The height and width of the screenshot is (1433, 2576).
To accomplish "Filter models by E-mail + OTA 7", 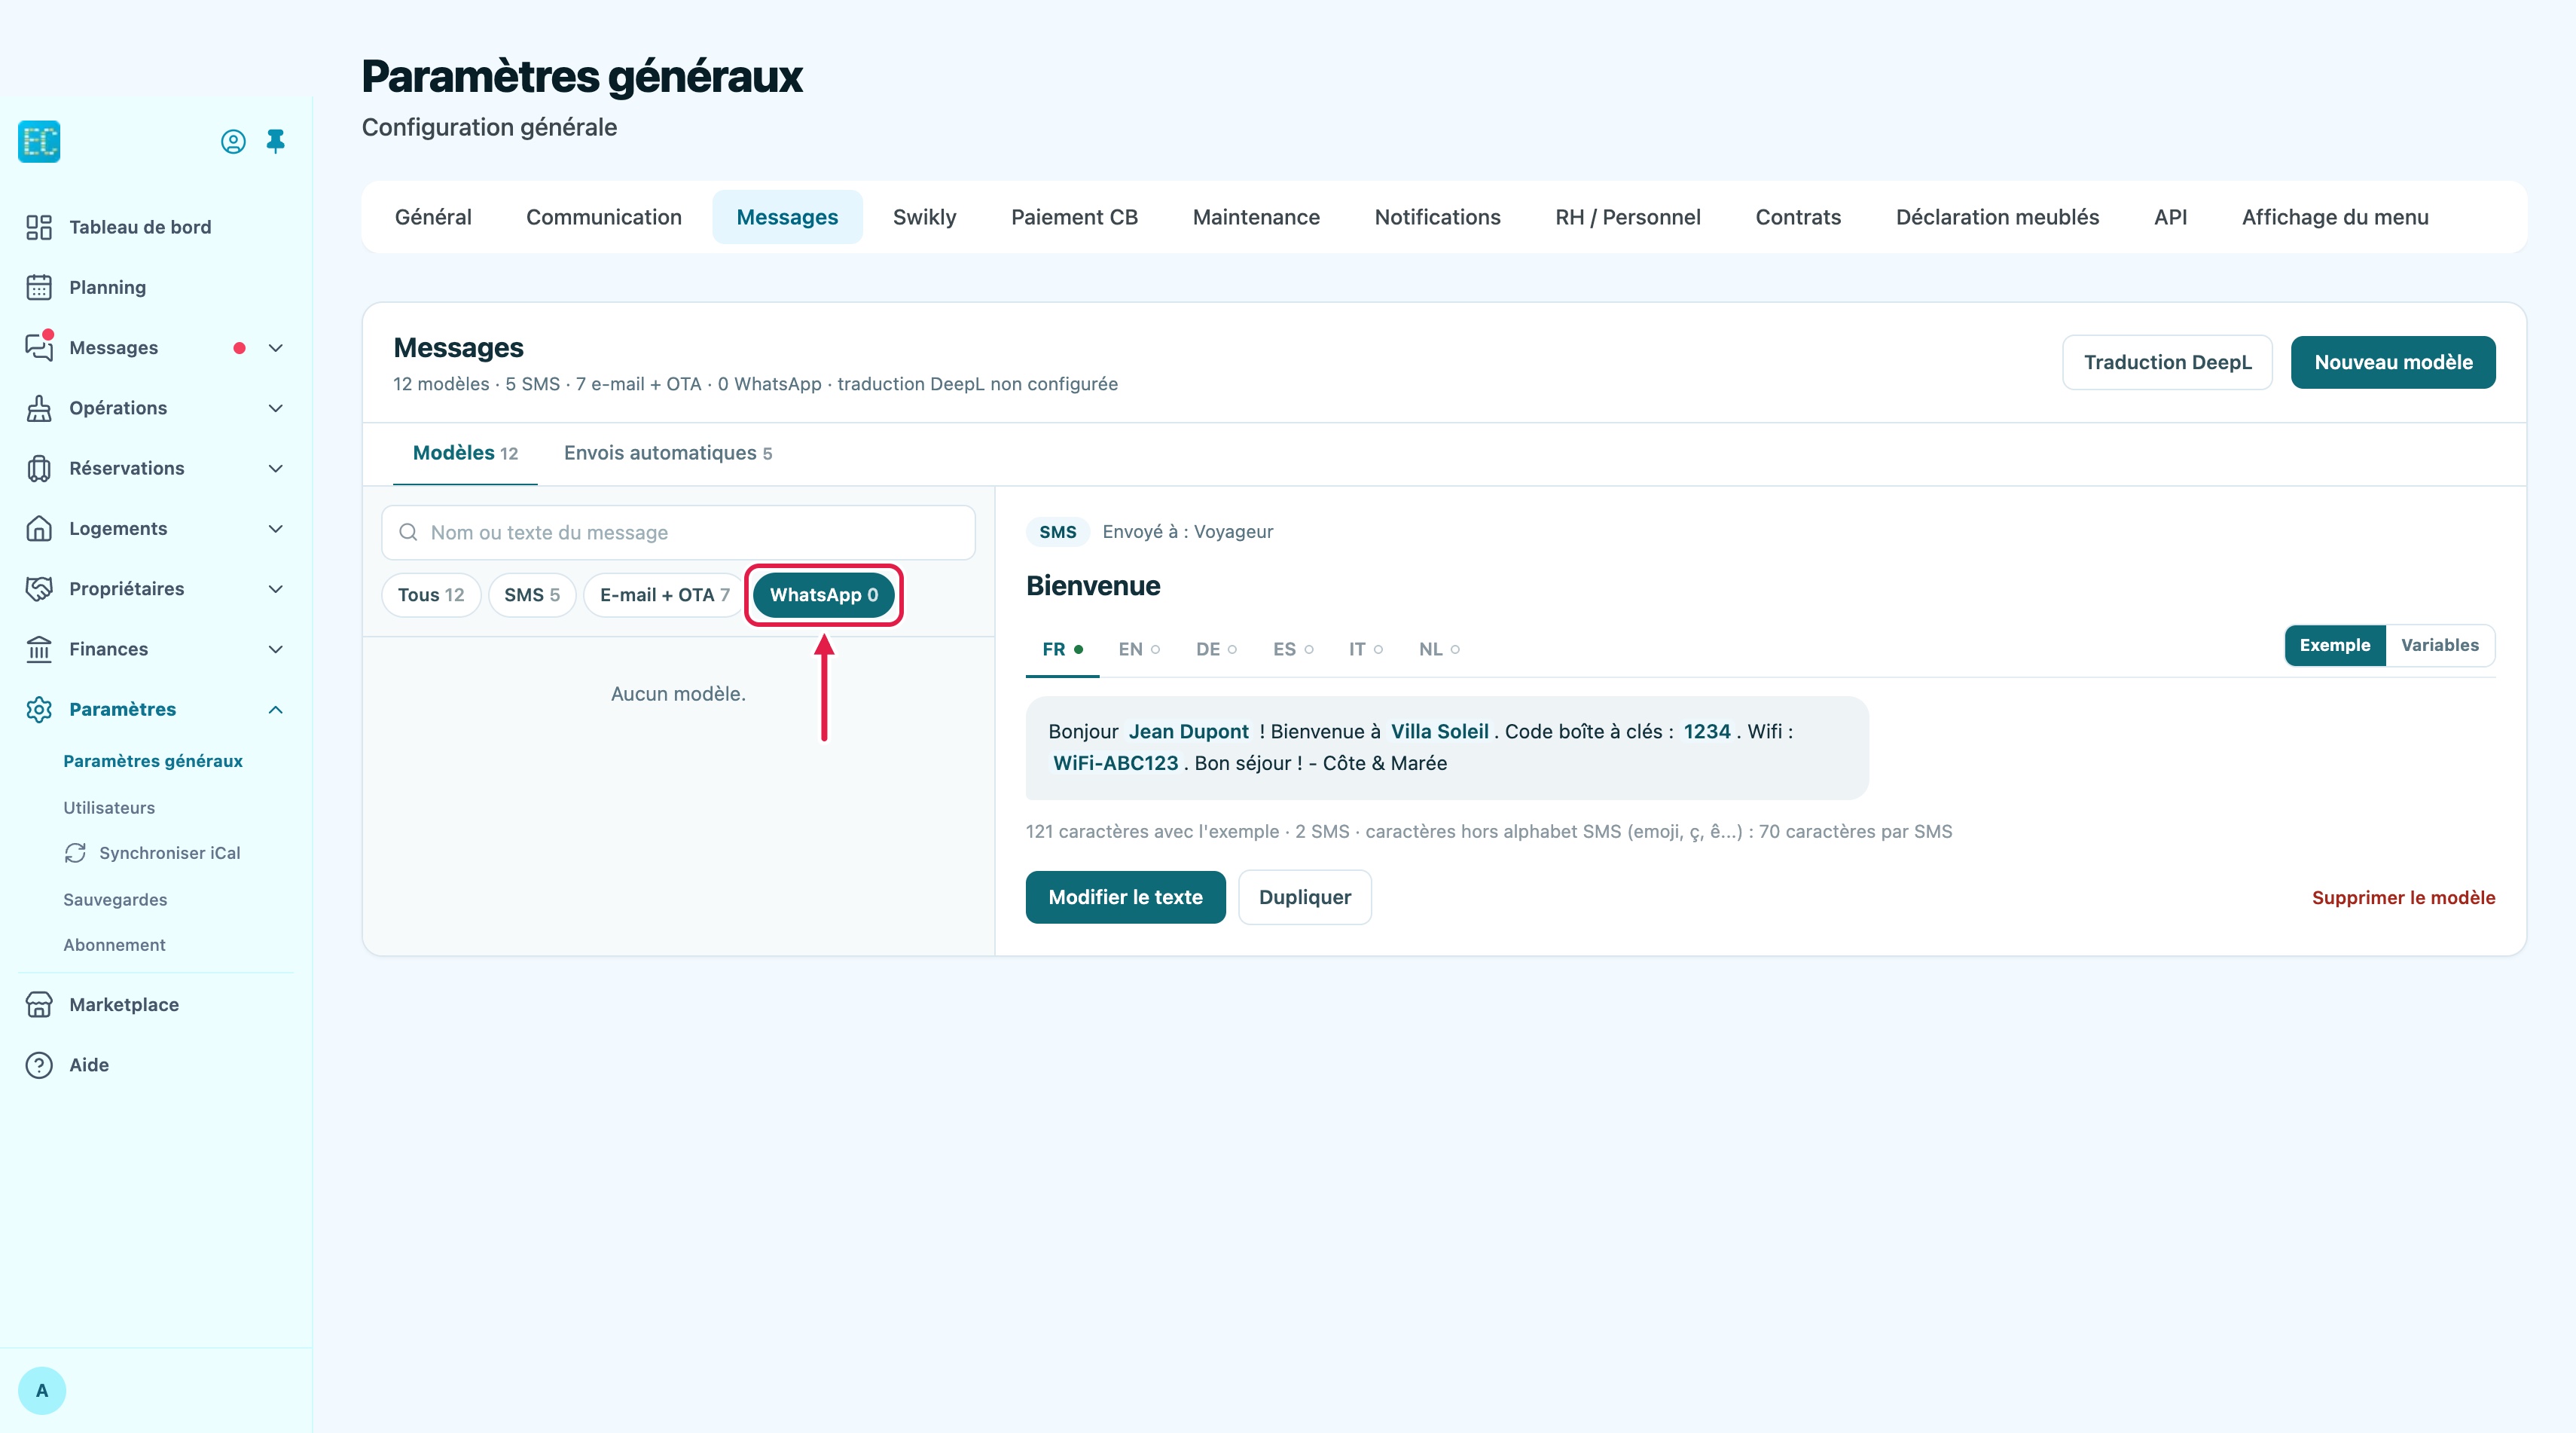I will 664,595.
